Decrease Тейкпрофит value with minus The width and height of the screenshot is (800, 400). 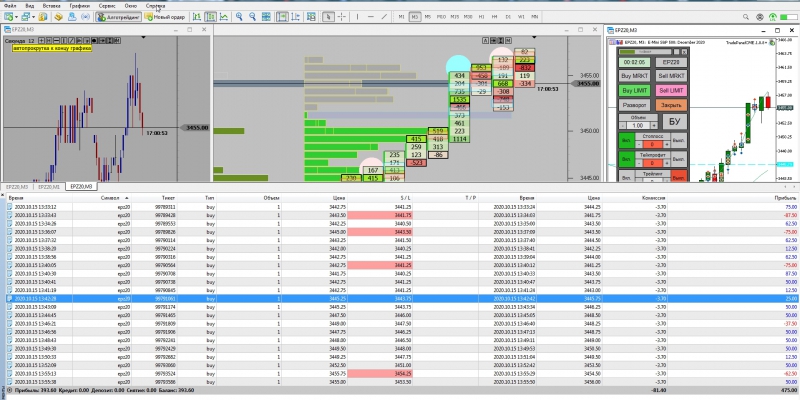click(639, 163)
